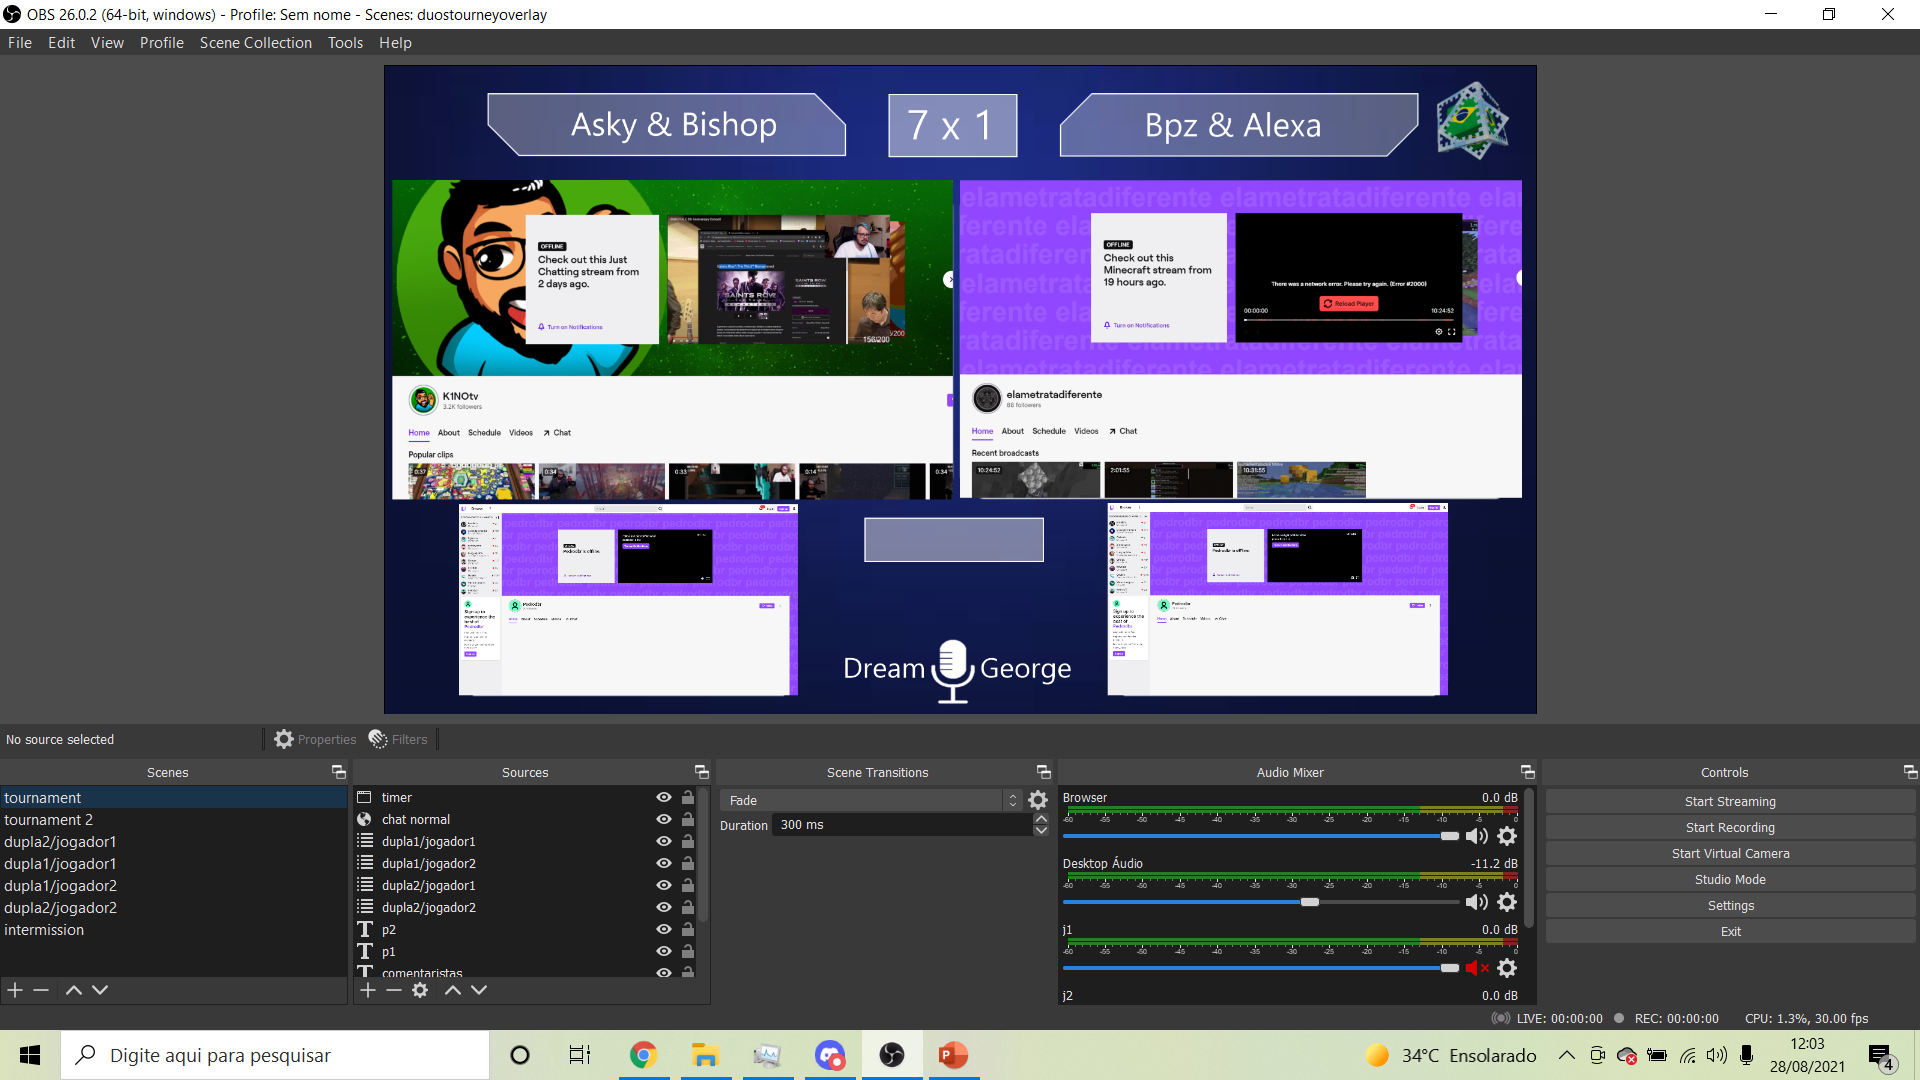
Task: Hide the timer source
Action: tap(663, 797)
